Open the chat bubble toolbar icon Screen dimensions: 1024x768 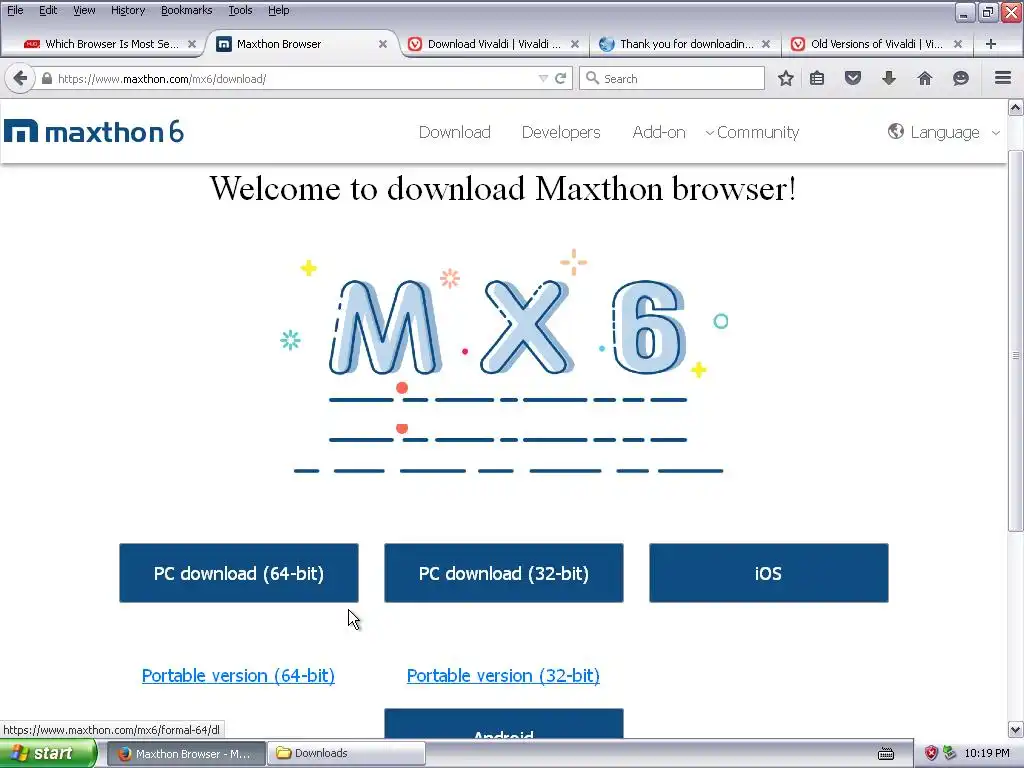[x=961, y=78]
